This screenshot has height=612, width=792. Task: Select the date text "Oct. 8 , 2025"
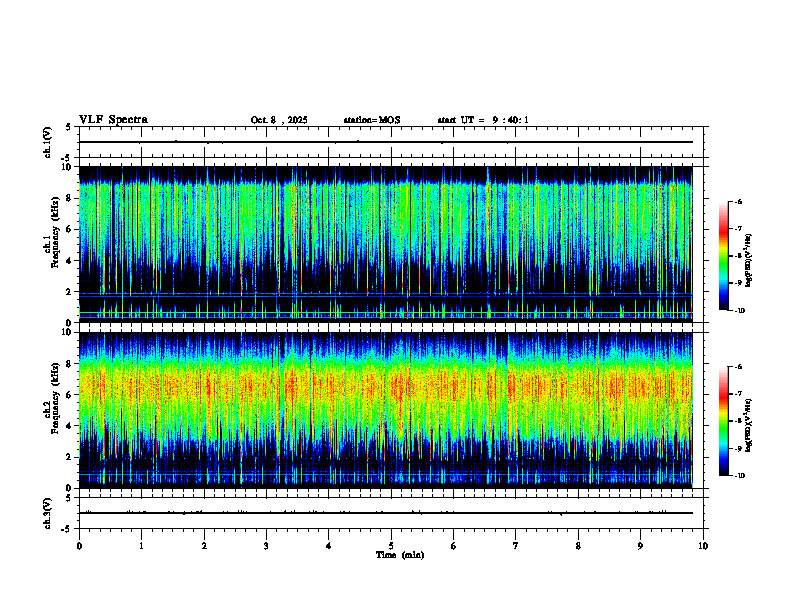pyautogui.click(x=279, y=120)
